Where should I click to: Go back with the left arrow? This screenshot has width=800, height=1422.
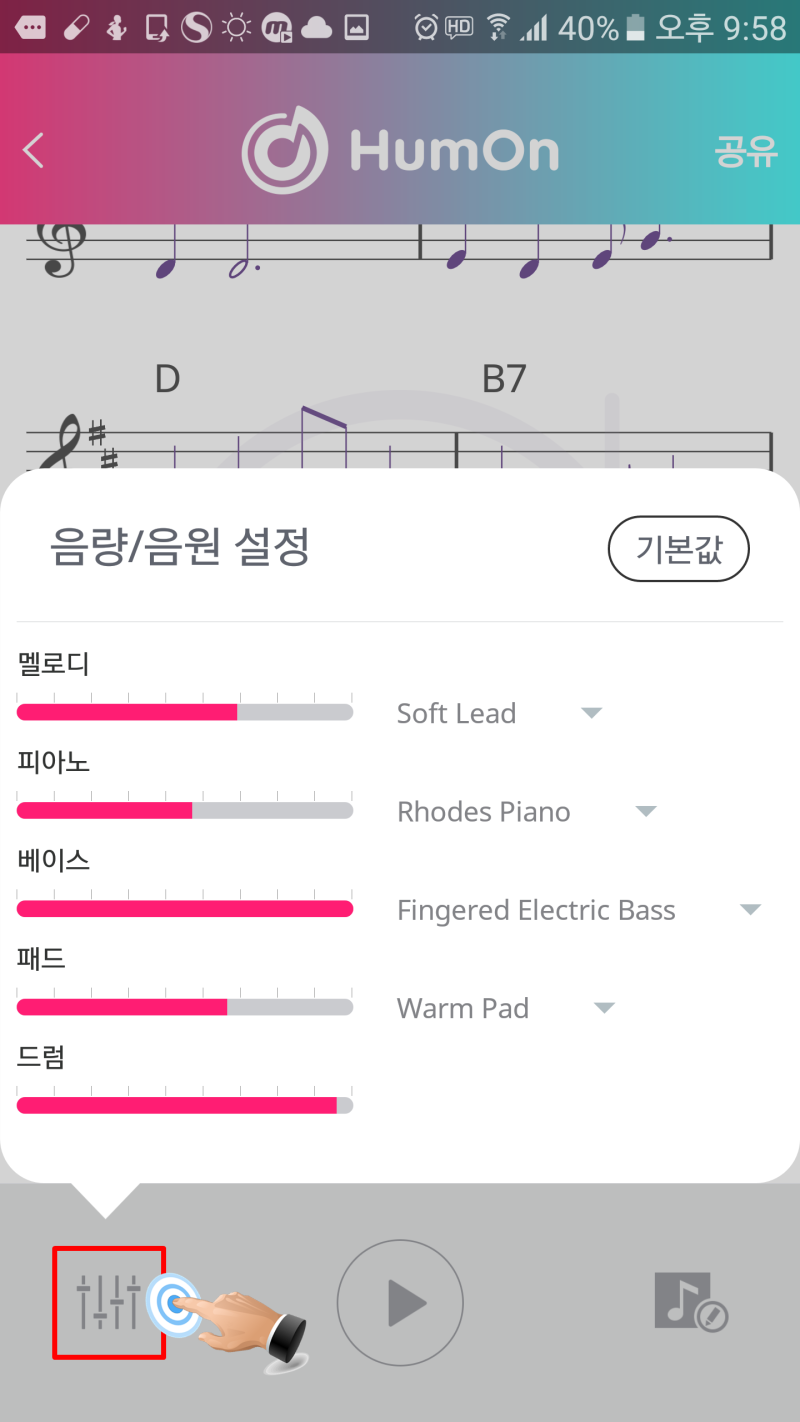click(x=34, y=150)
